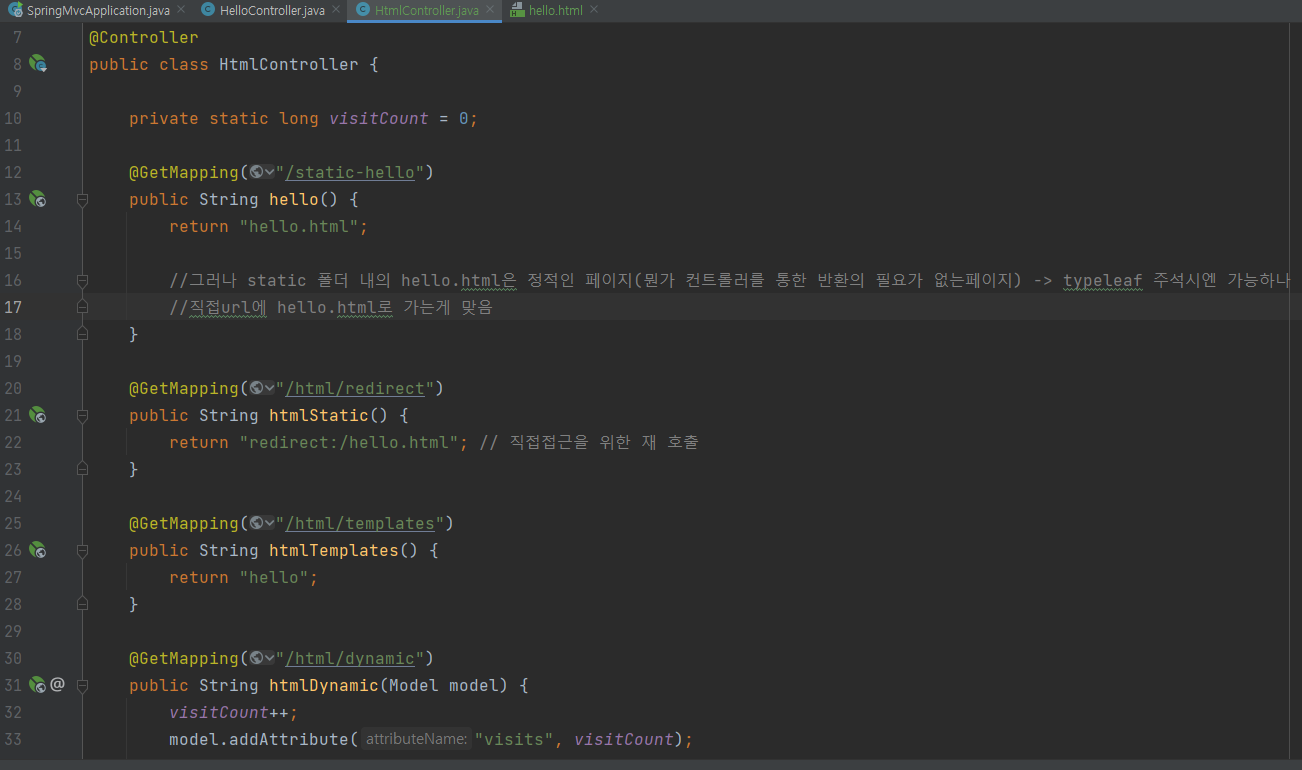Screen dimensions: 1302x770
Task: Click the htmlDynamic method name
Action: [x=323, y=685]
